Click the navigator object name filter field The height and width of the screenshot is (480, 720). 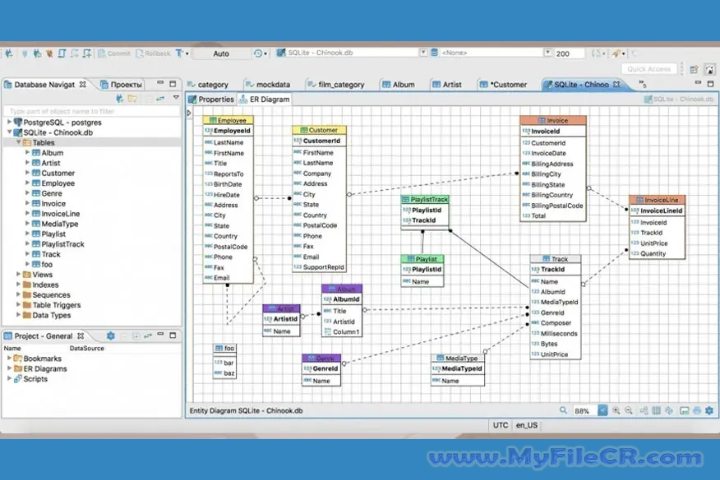click(x=90, y=111)
